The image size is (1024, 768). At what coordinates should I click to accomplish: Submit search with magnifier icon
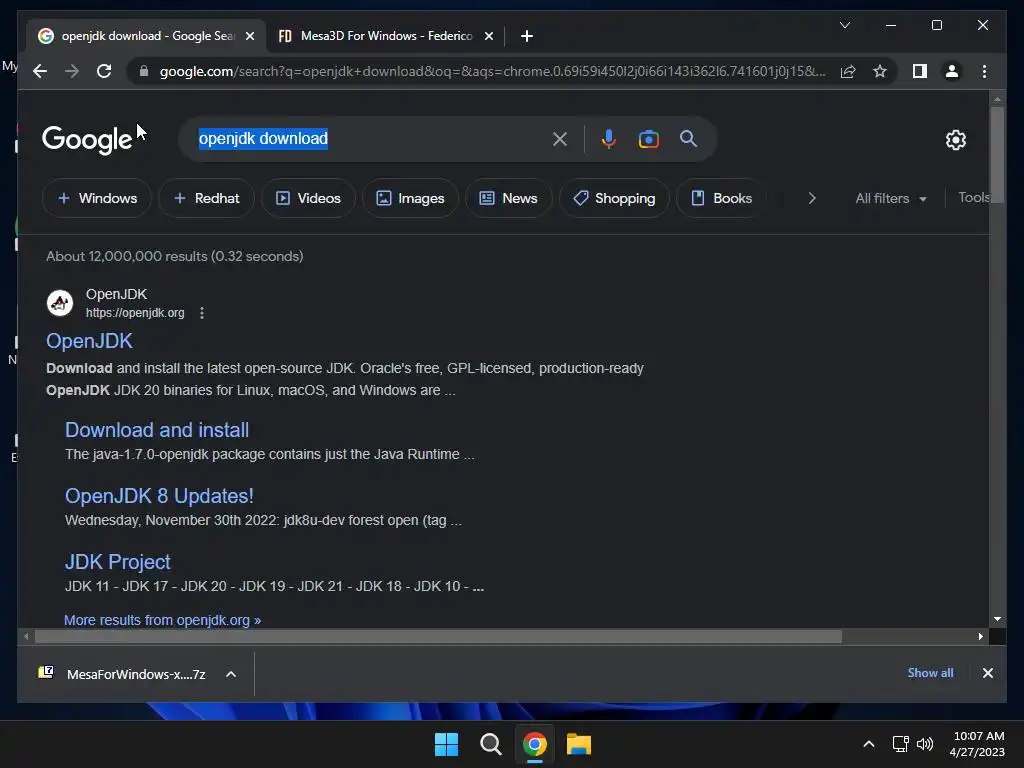click(688, 138)
